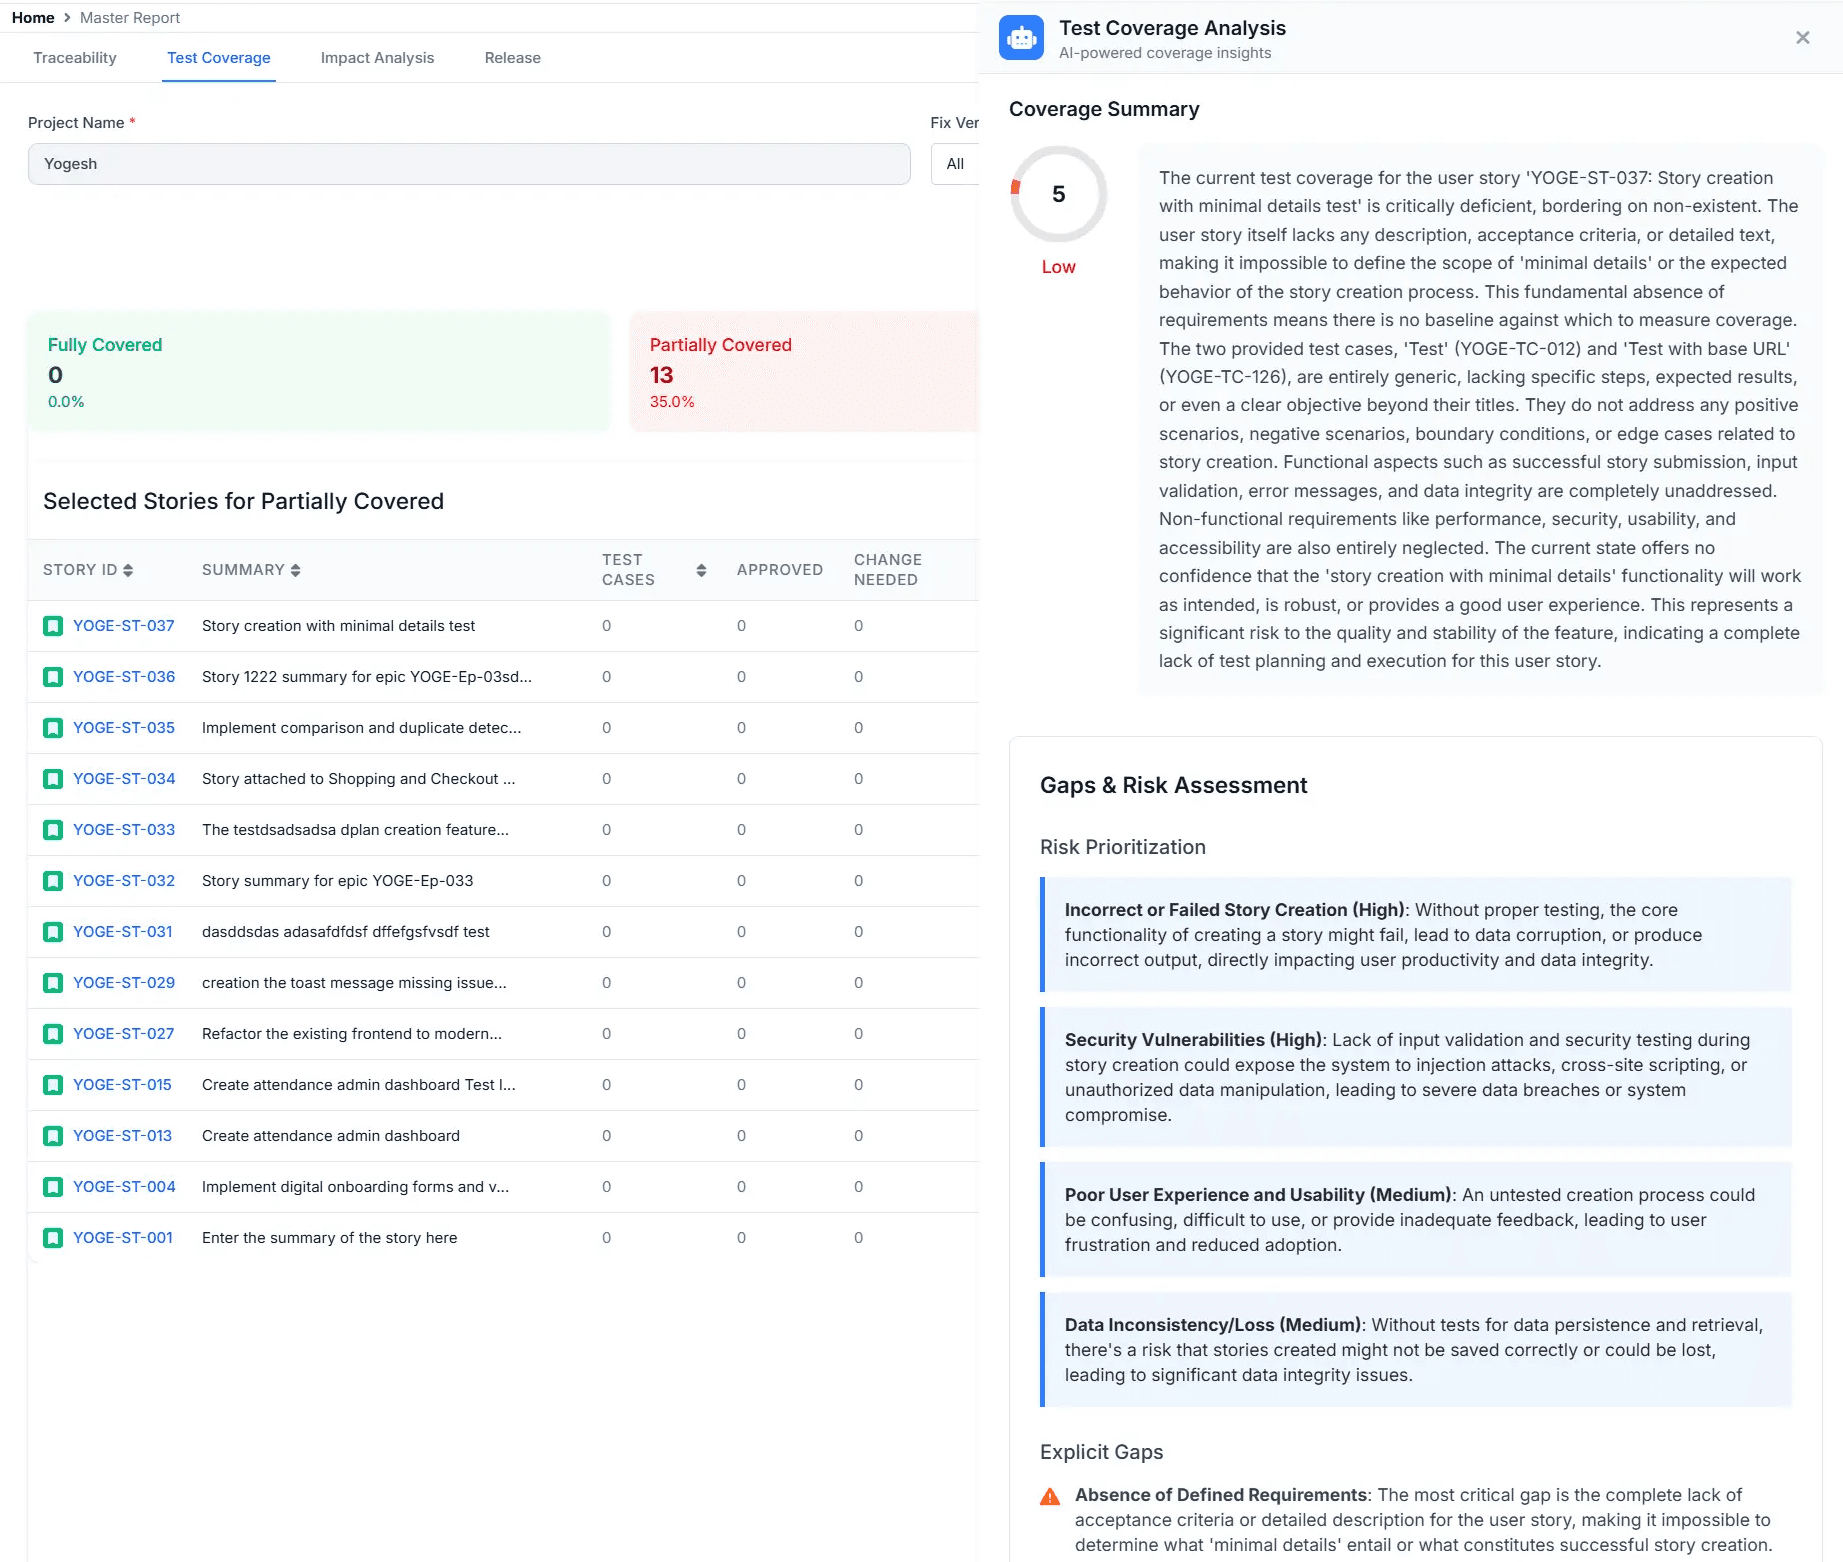1843x1562 pixels.
Task: Go to the Release tab
Action: click(x=513, y=58)
